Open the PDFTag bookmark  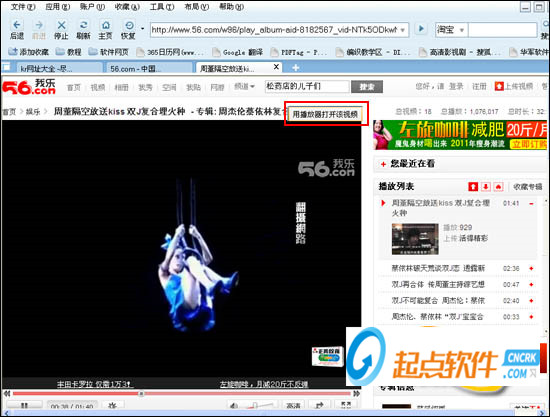pyautogui.click(x=300, y=52)
